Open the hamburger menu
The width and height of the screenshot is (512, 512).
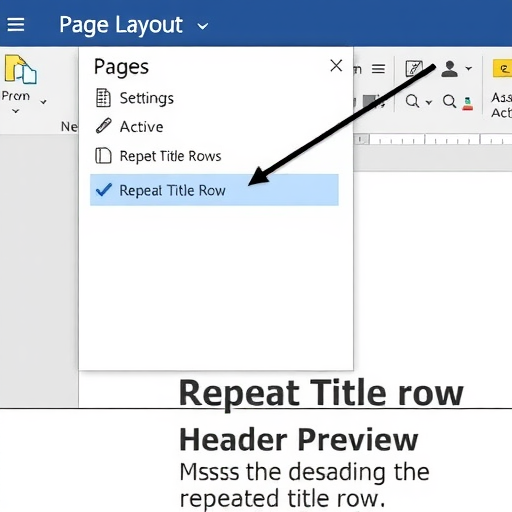(x=16, y=25)
